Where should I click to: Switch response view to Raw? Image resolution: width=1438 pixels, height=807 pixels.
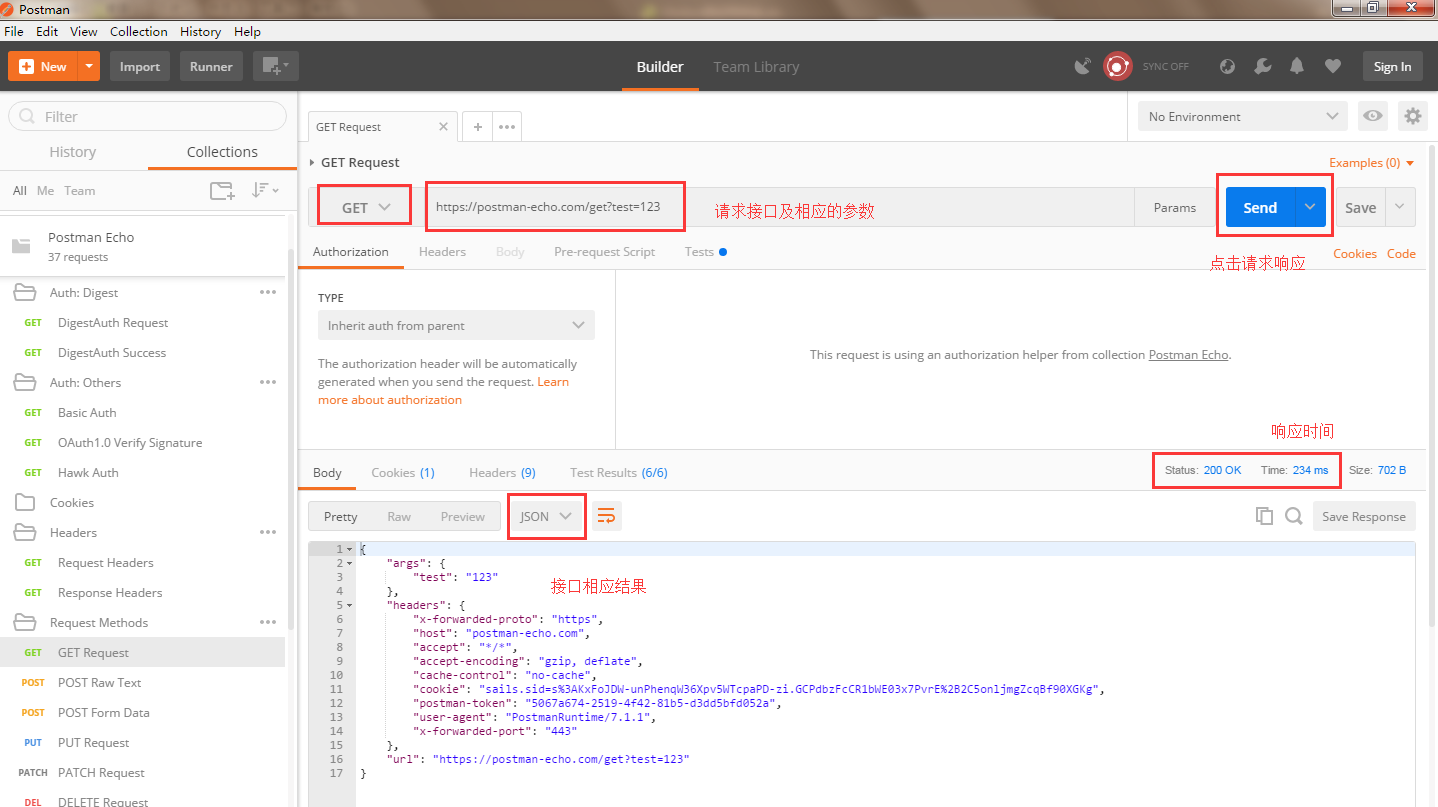399,517
